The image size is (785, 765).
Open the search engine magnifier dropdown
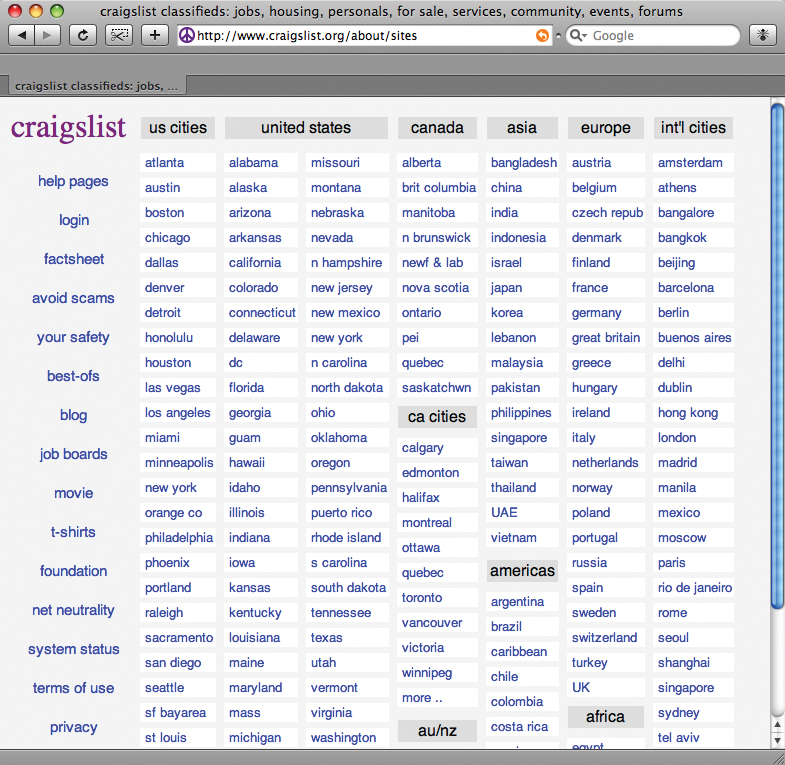click(578, 35)
